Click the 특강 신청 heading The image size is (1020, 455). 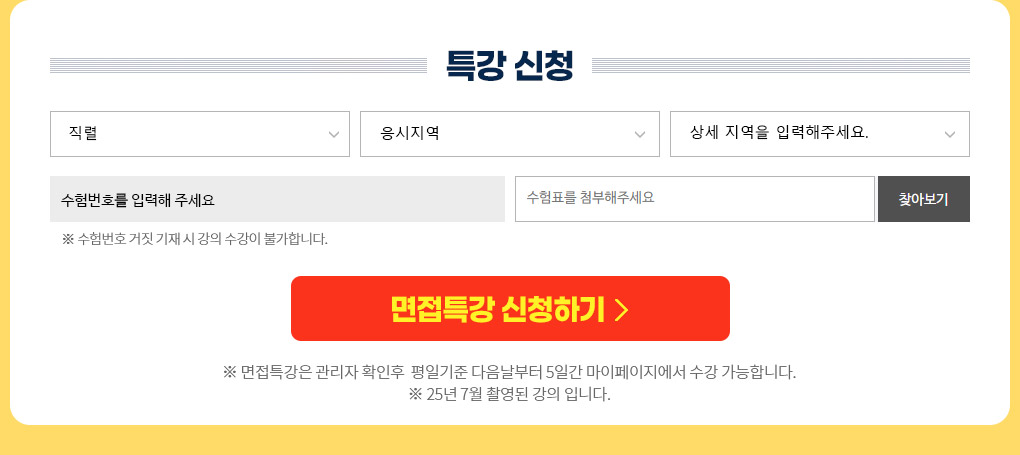point(509,66)
